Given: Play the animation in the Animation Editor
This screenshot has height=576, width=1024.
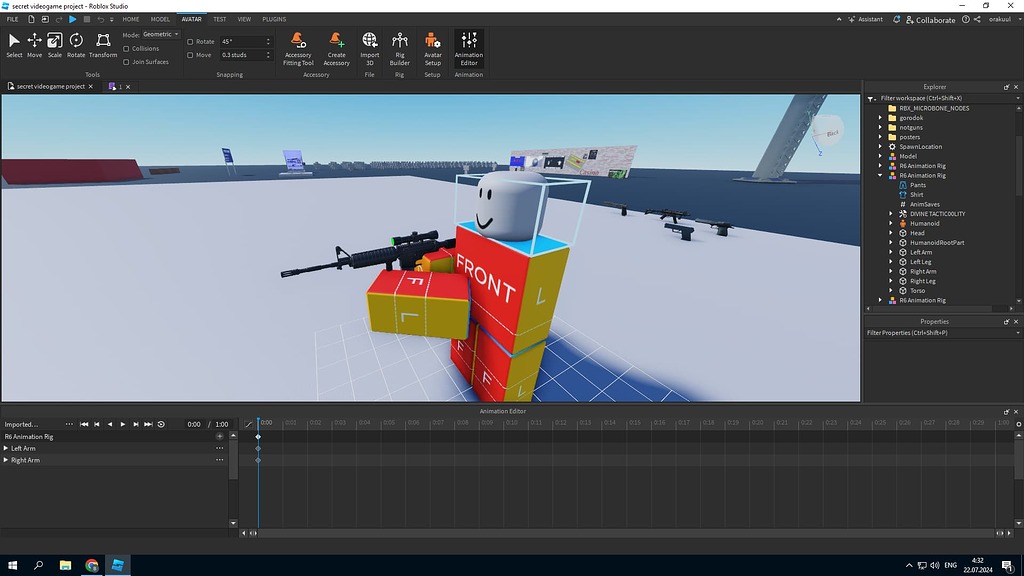Looking at the screenshot, I should (x=122, y=423).
